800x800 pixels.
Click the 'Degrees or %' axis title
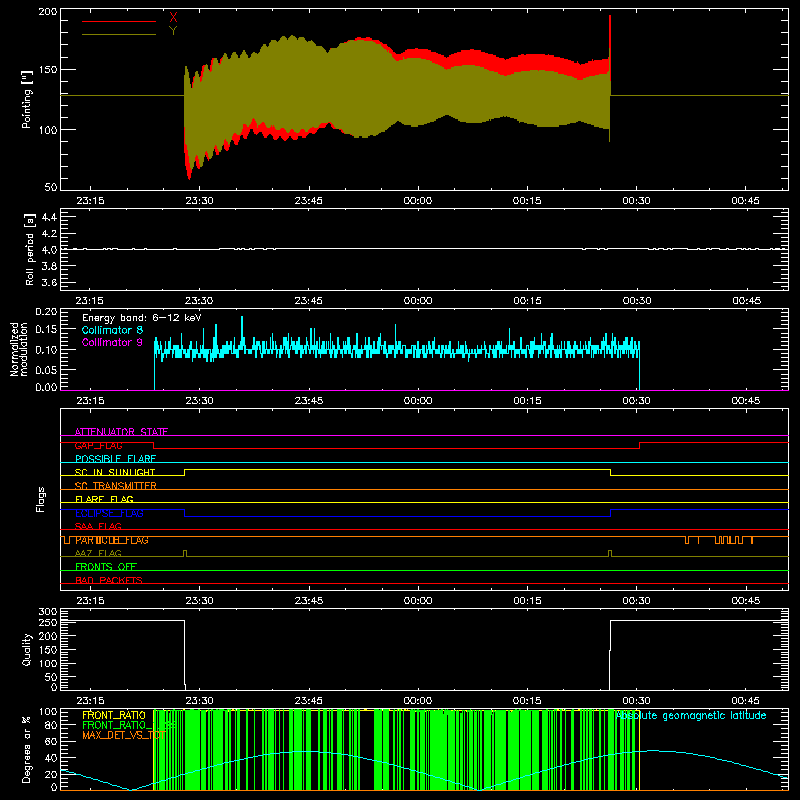[27, 749]
